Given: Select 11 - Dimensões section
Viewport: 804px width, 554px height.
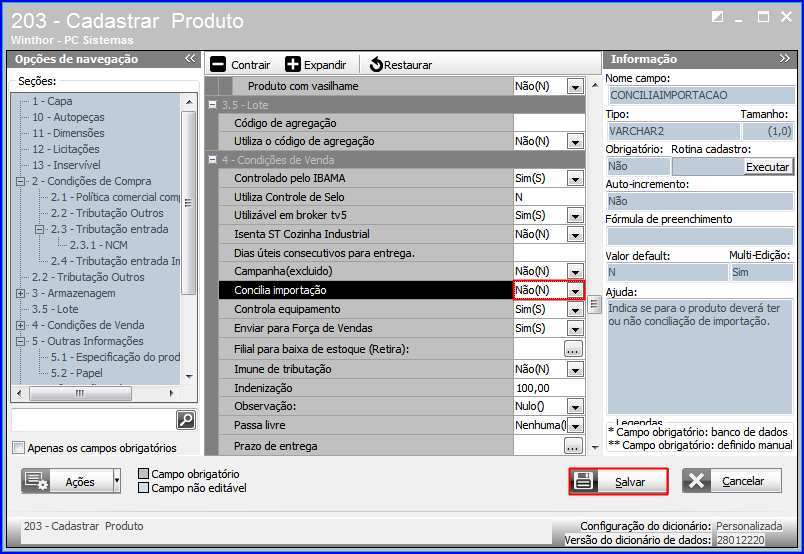Looking at the screenshot, I should [x=68, y=133].
